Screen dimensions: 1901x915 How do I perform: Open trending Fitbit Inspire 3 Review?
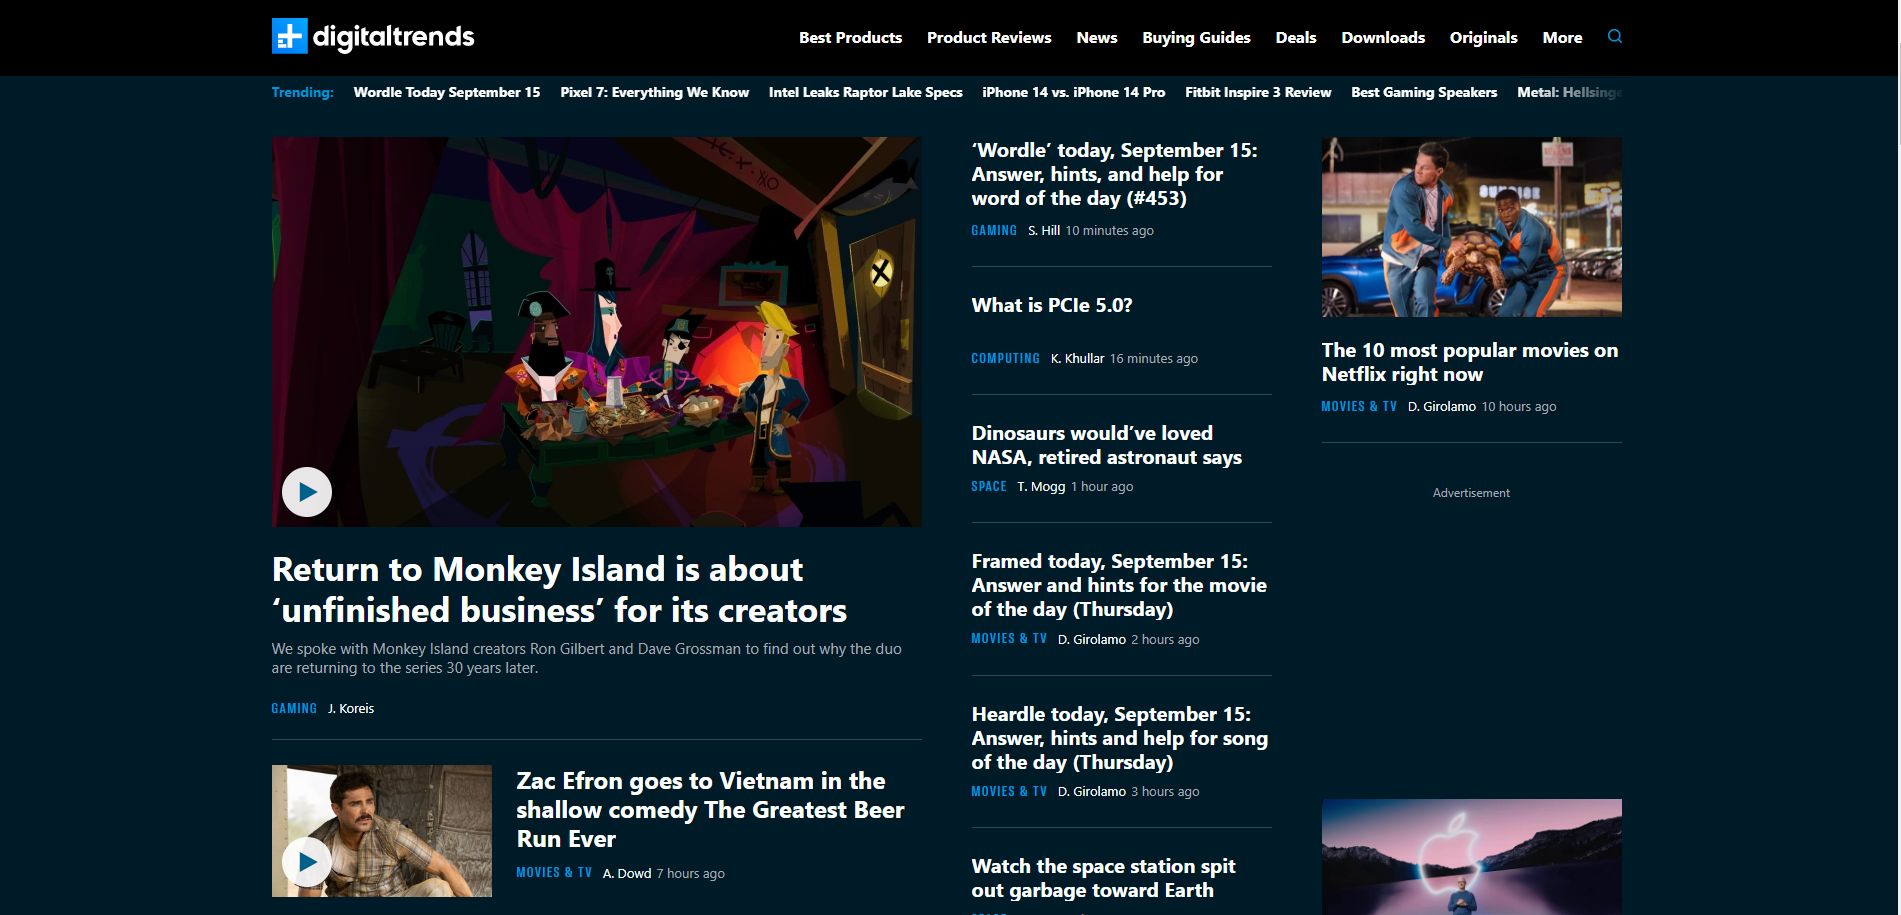tap(1258, 92)
